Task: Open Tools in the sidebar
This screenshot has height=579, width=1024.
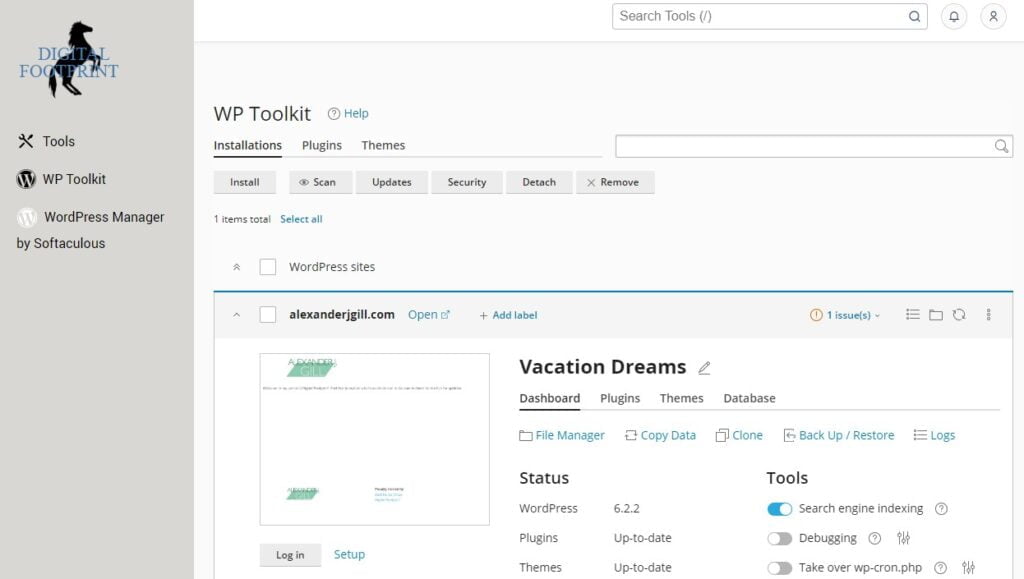Action: [46, 141]
